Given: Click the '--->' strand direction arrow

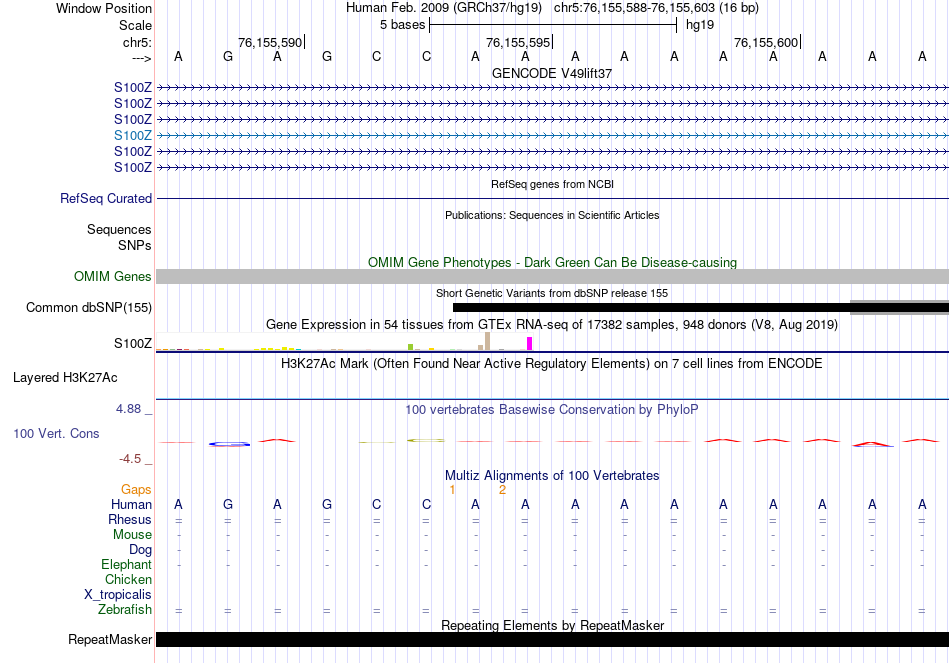Looking at the screenshot, I should coord(141,58).
